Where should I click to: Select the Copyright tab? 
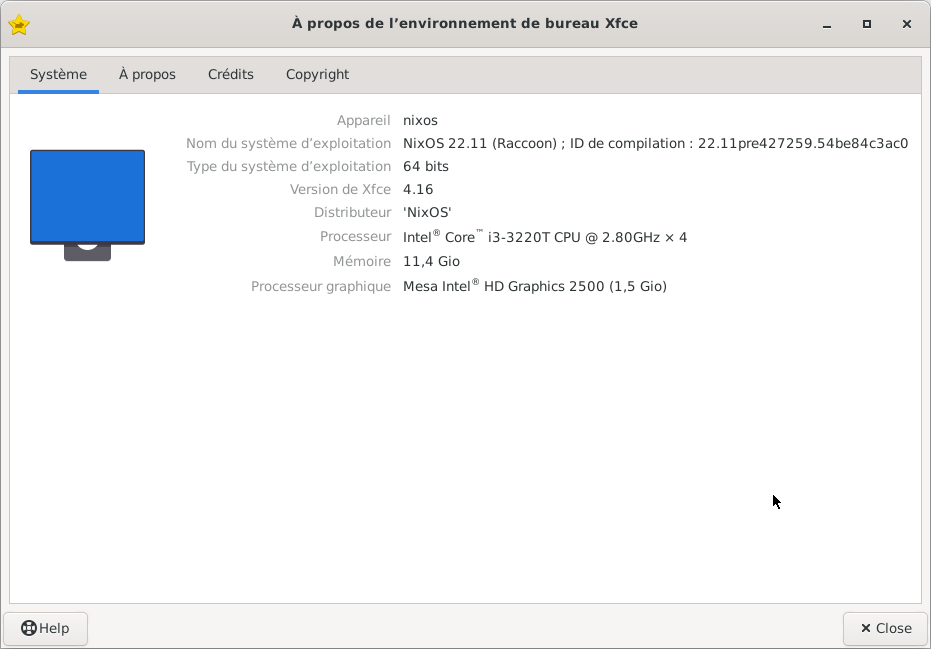pos(317,74)
